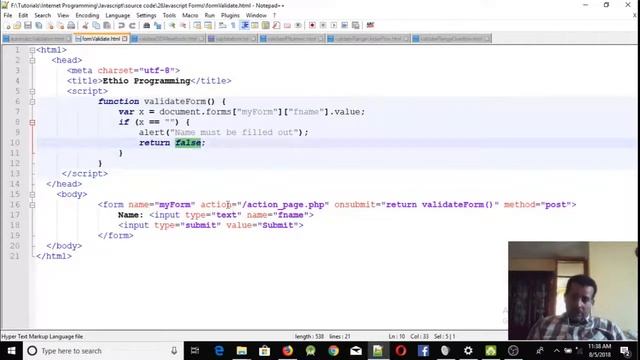
Task: Open Chrome from the taskbar
Action: (333, 351)
